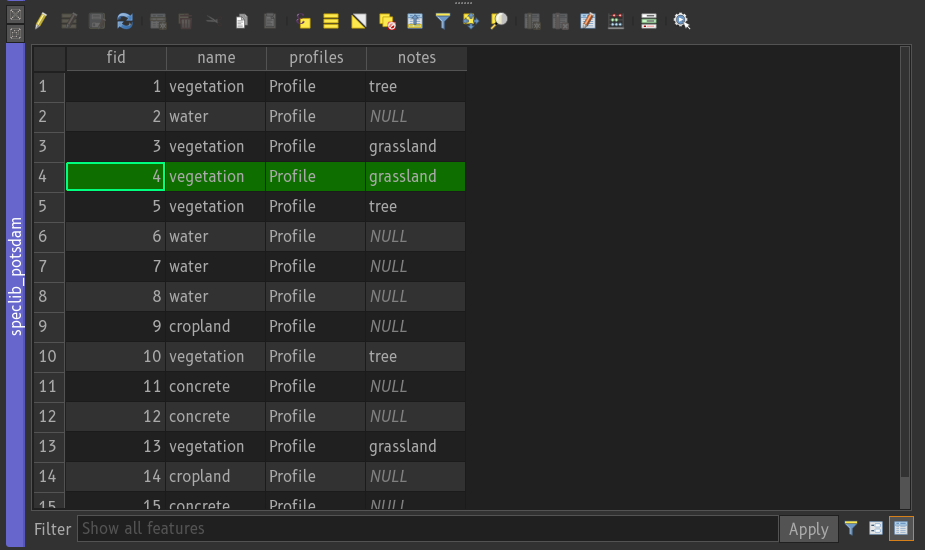Zoom map to selected rows magnifier icon
The image size is (925, 550).
[498, 21]
